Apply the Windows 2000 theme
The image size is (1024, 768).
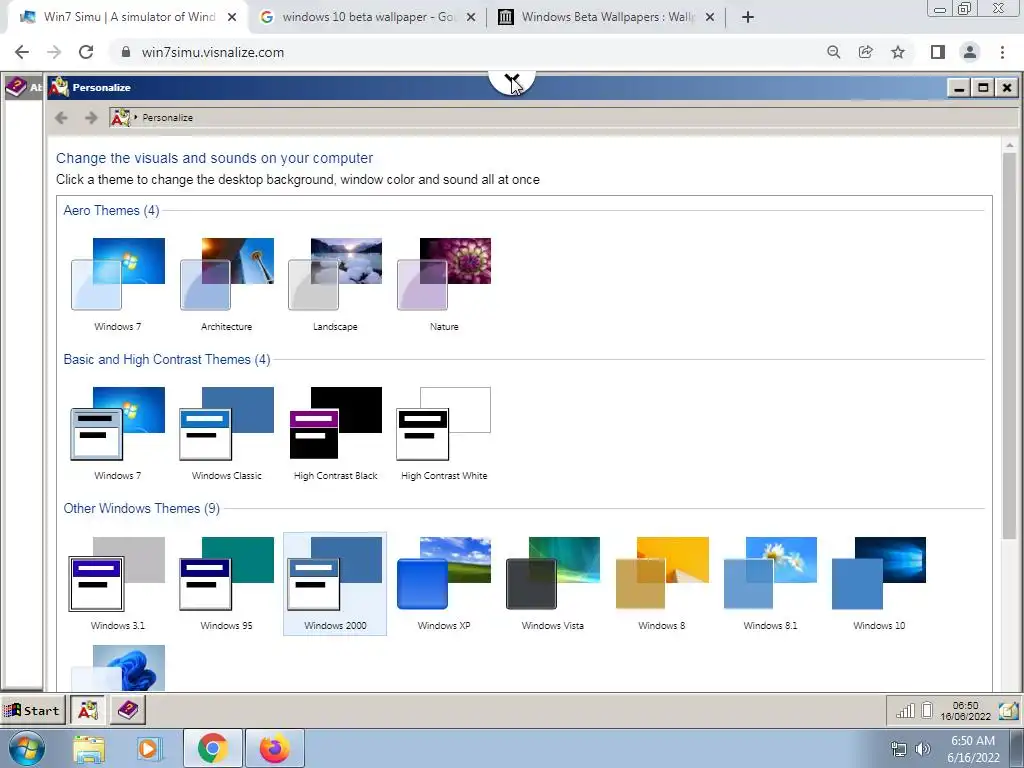(x=335, y=583)
